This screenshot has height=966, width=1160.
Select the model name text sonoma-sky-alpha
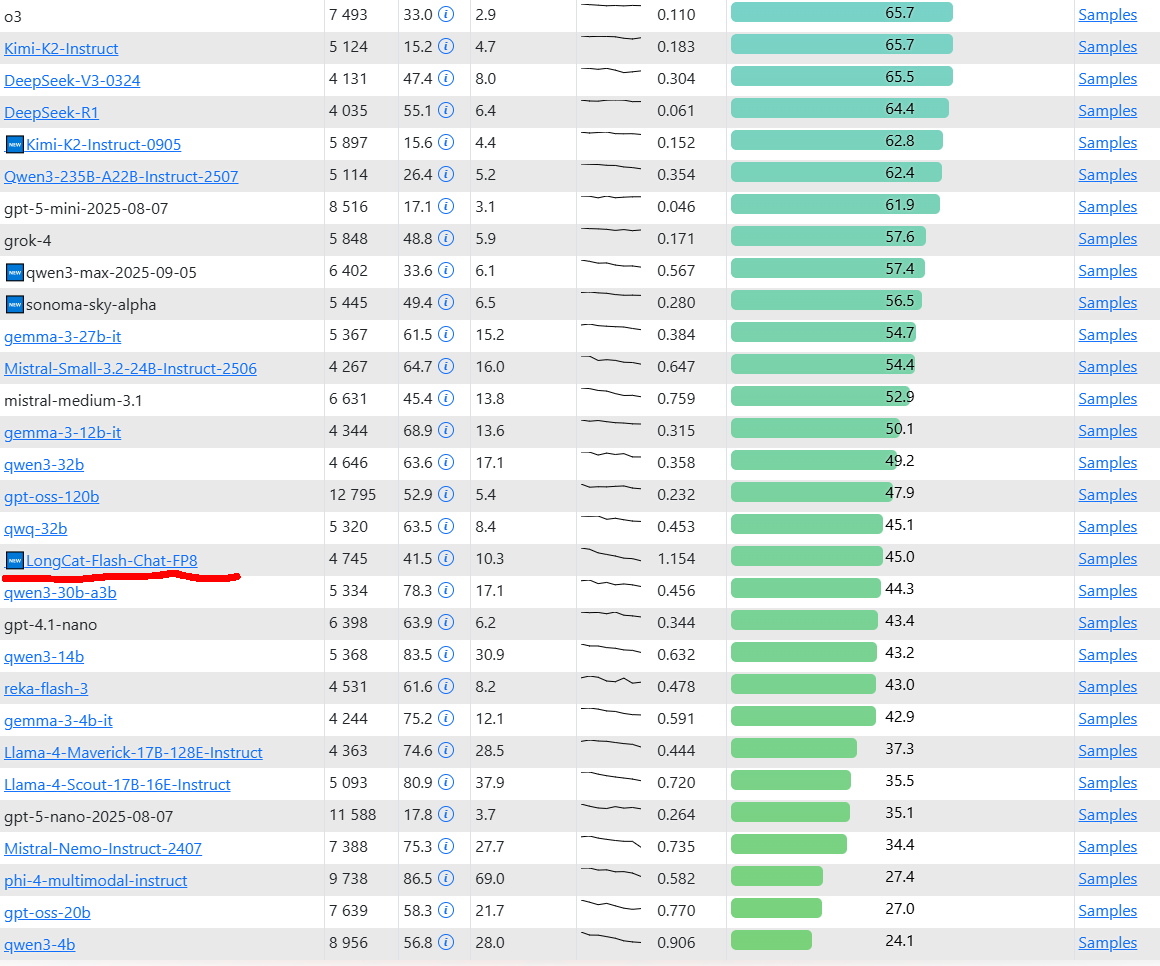point(91,305)
